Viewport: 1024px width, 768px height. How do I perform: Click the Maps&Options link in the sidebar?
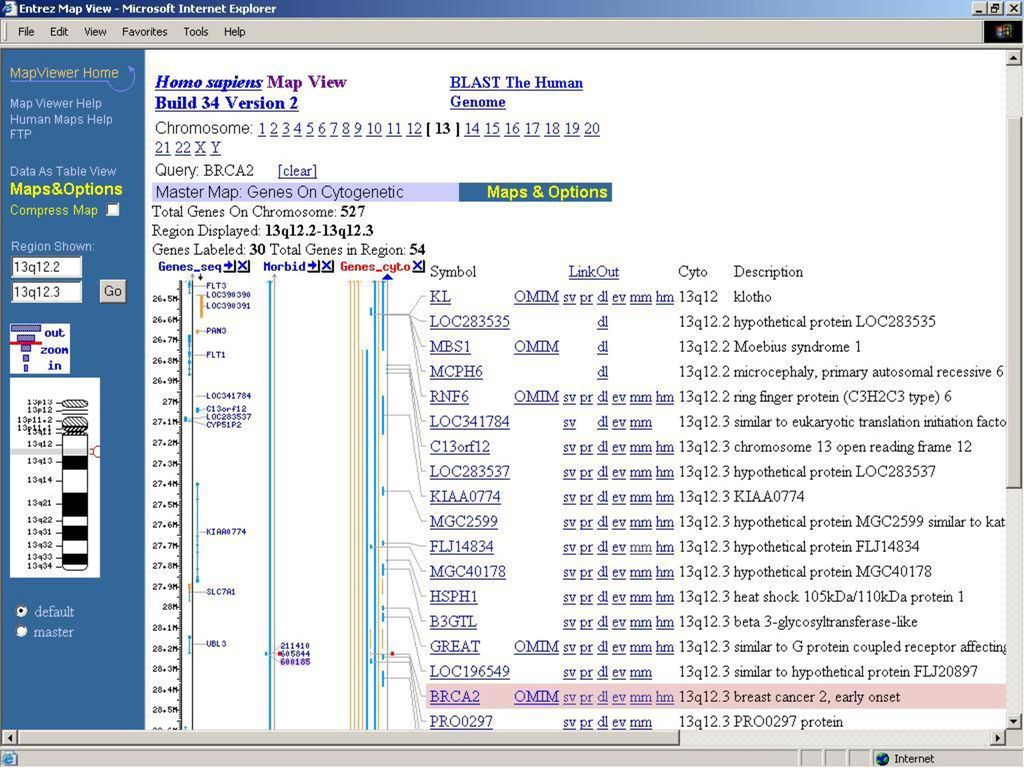coord(66,189)
